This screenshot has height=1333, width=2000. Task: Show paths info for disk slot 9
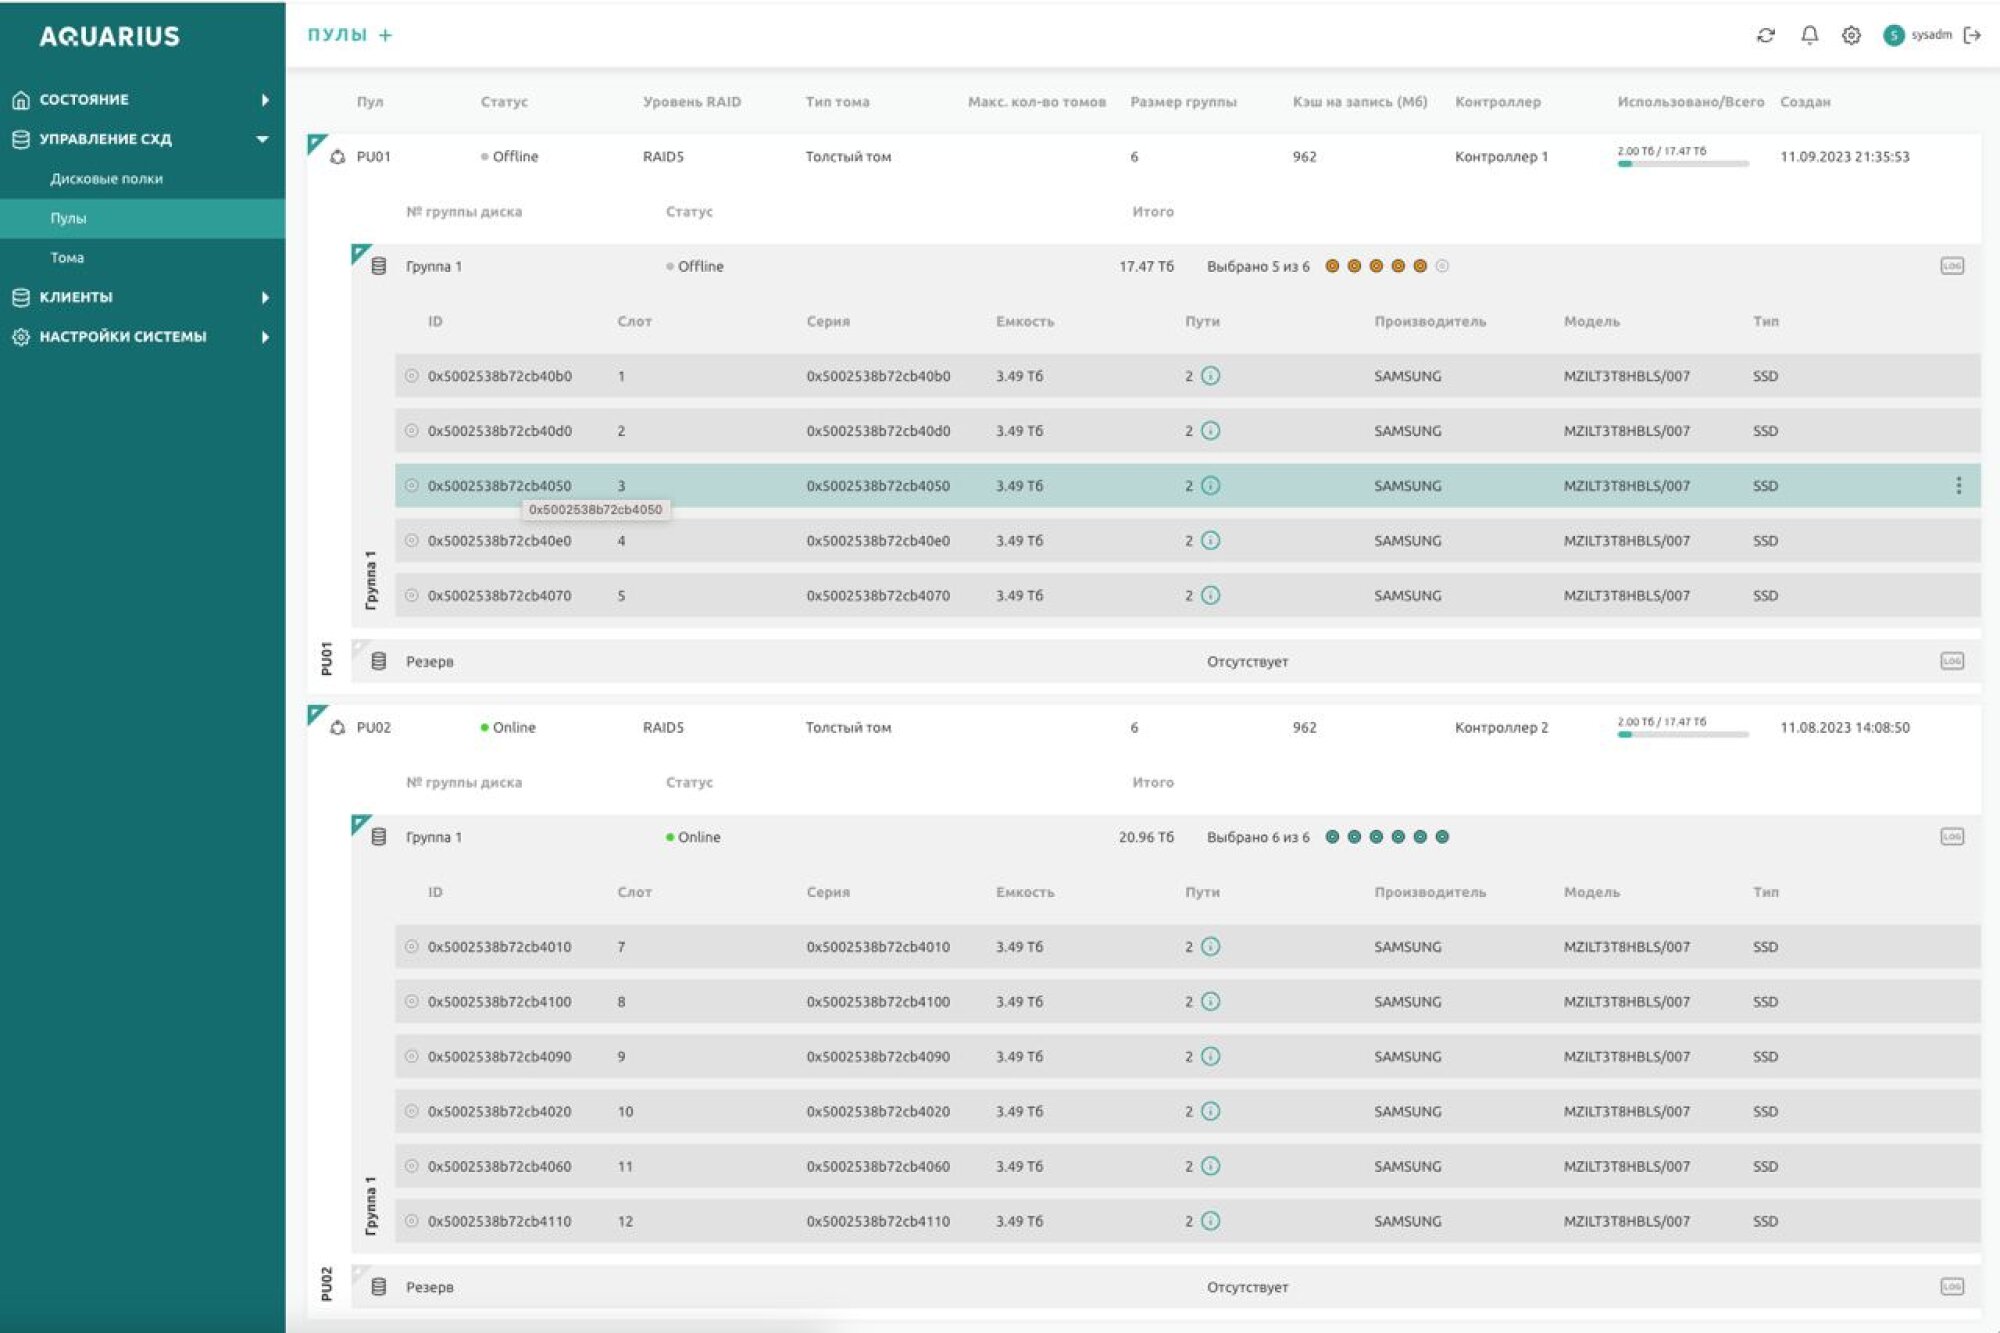(x=1210, y=1057)
